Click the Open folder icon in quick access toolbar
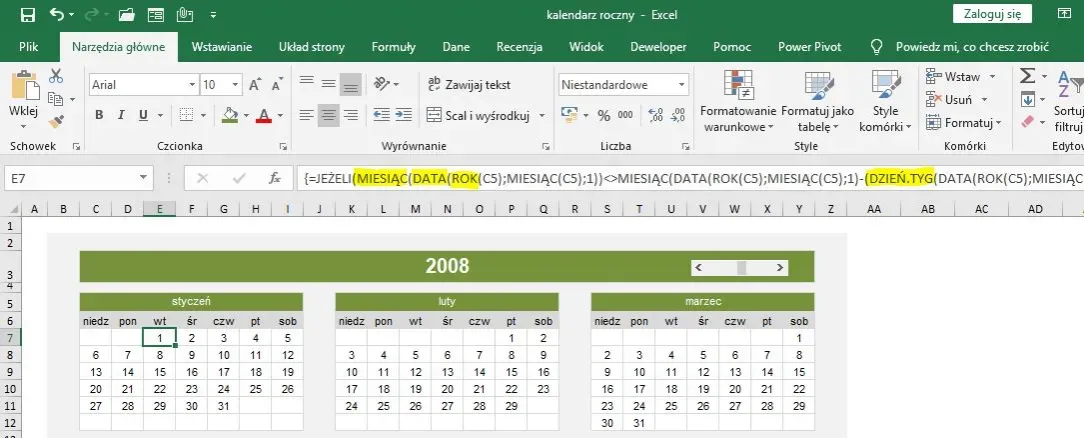Screen dimensions: 1084x438 (127, 15)
